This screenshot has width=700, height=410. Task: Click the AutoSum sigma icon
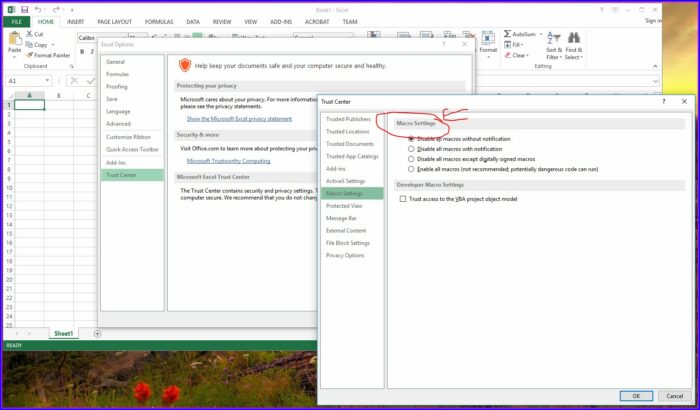508,34
